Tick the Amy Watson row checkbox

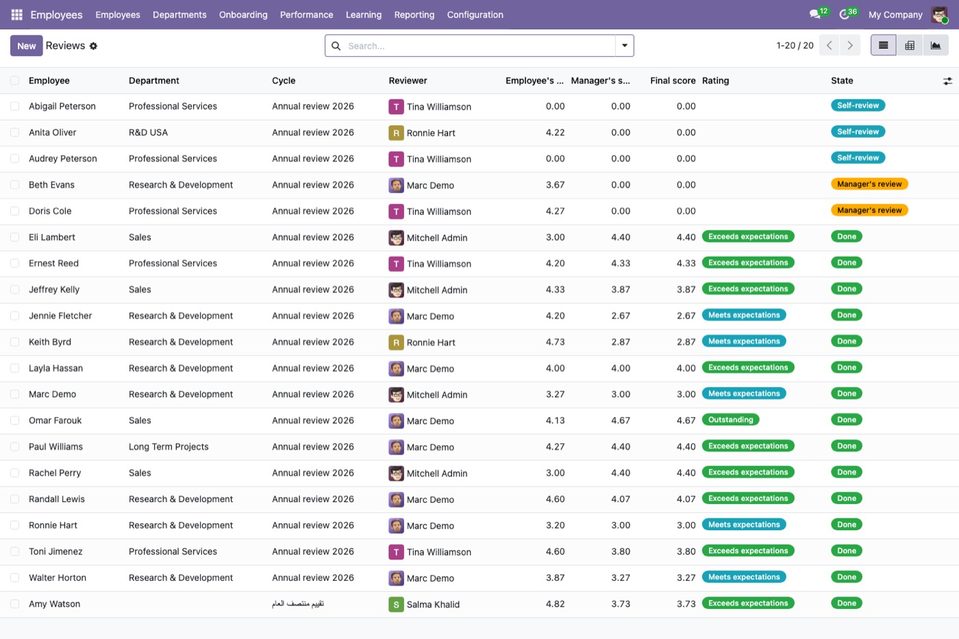point(15,604)
